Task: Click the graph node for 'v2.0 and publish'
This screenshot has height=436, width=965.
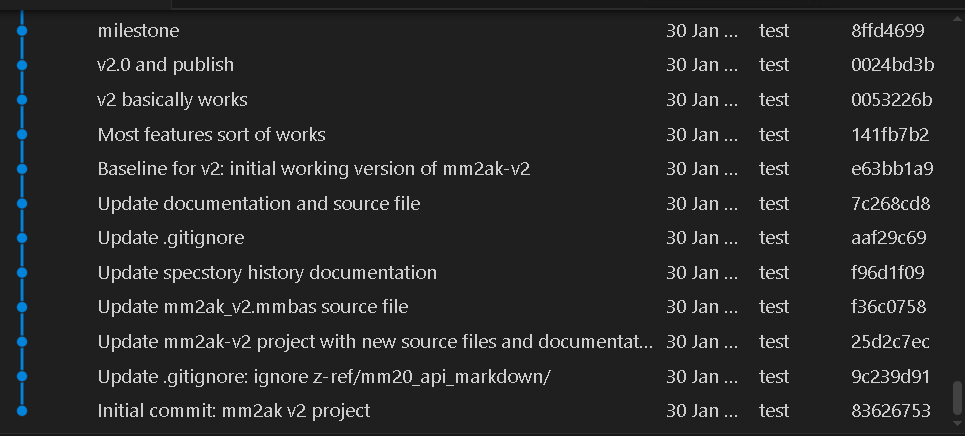Action: click(x=22, y=65)
